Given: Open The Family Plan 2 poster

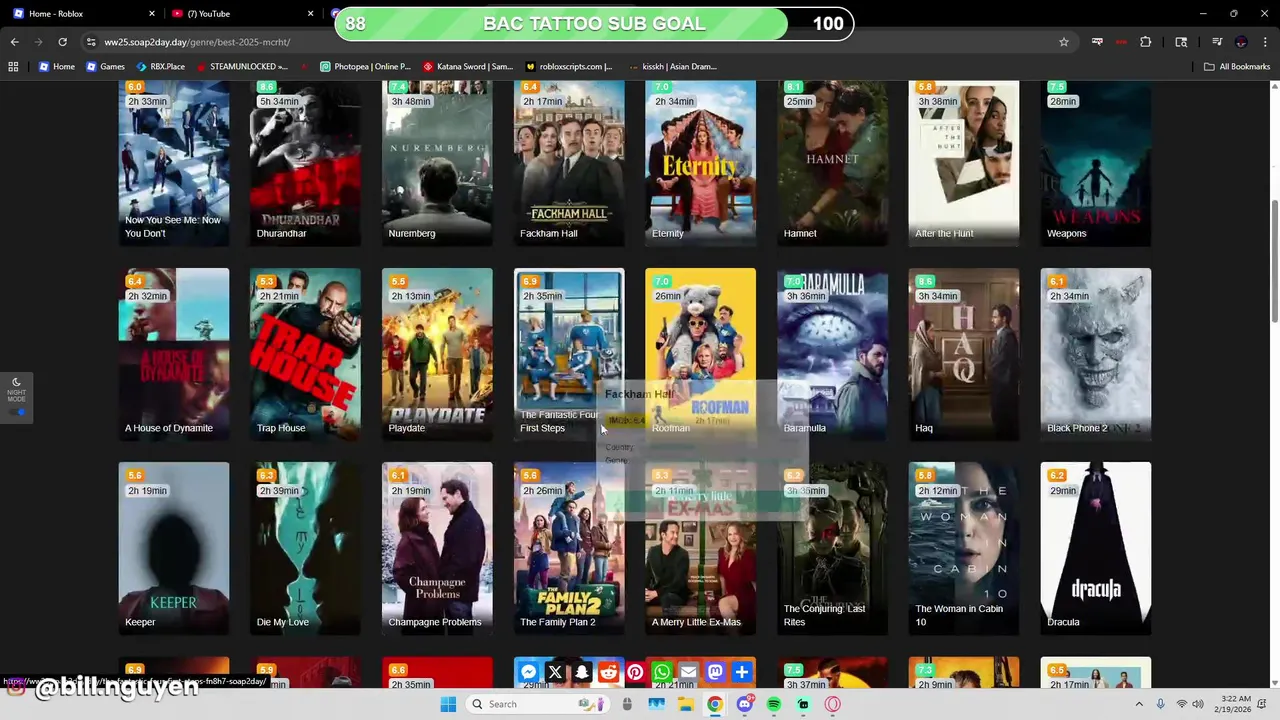Looking at the screenshot, I should click(x=569, y=548).
